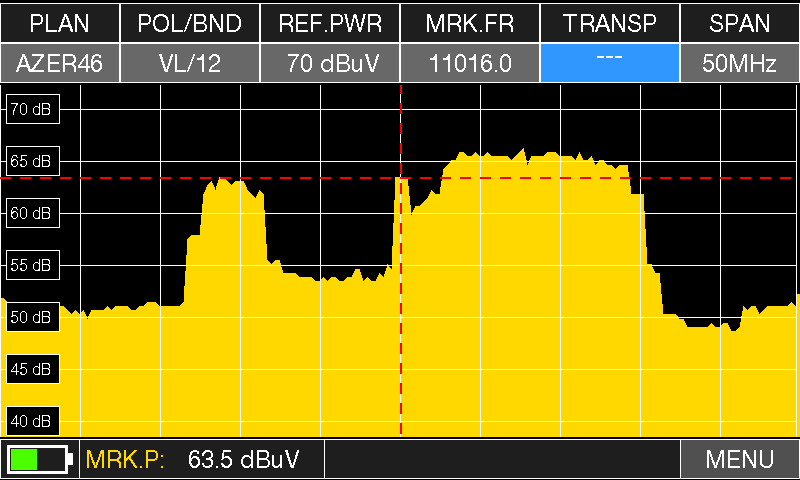This screenshot has height=480, width=800.
Task: Select the REF.PWR header cell
Action: [330, 23]
